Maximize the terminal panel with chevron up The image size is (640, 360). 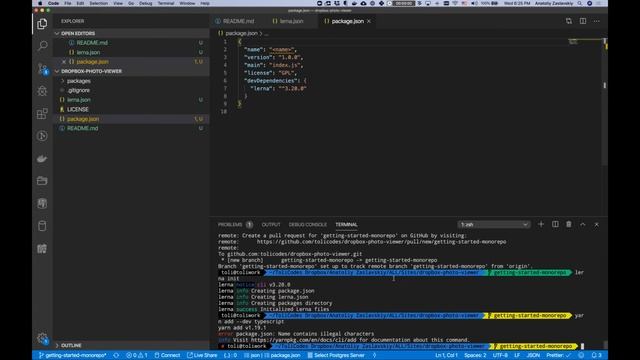(582, 224)
